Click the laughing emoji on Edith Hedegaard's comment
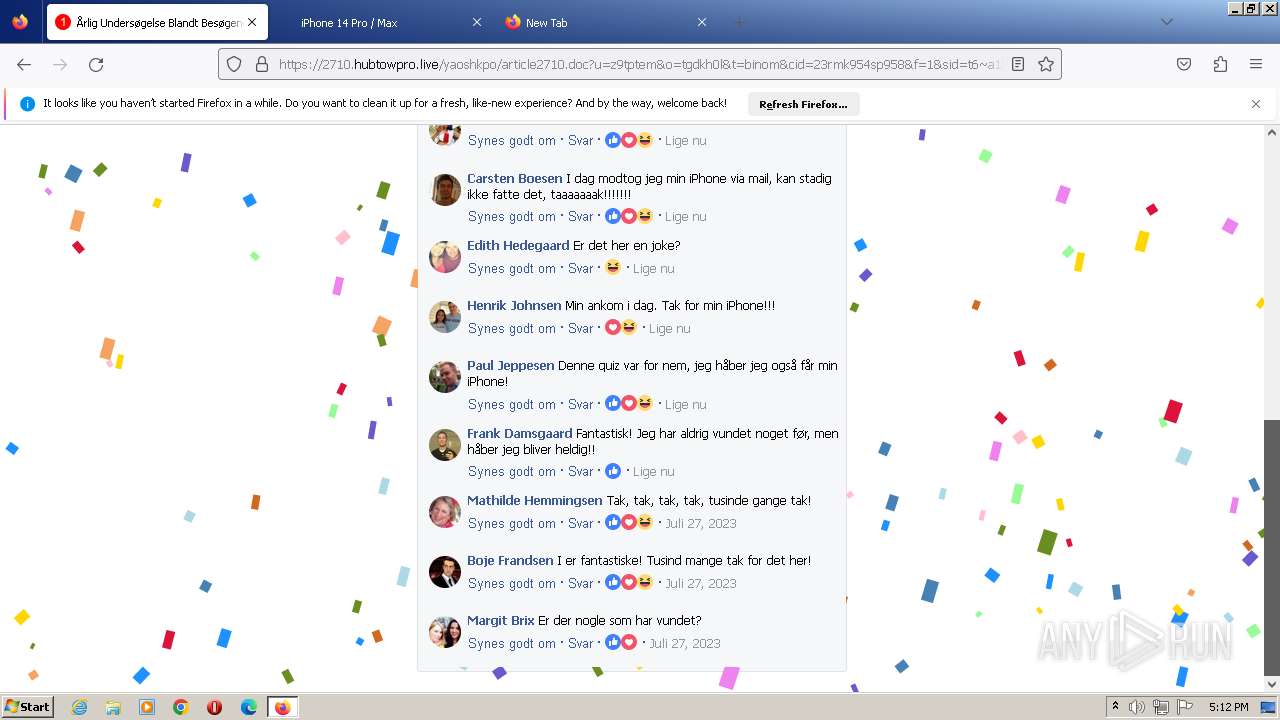 (613, 267)
